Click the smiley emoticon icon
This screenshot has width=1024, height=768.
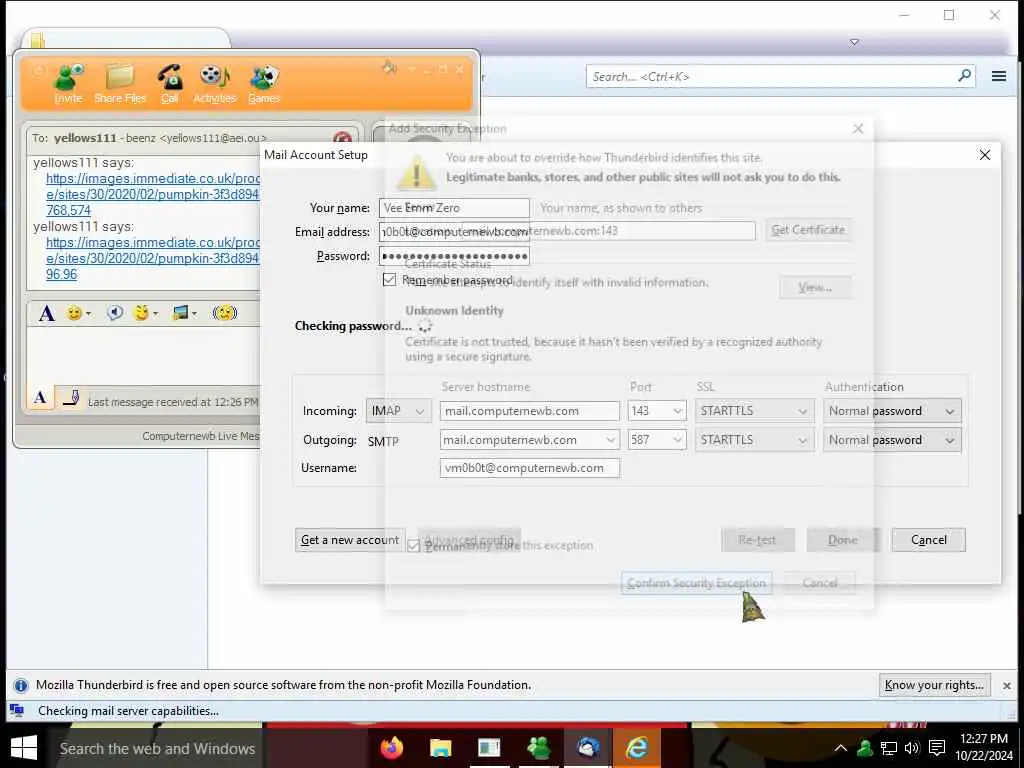[74, 313]
